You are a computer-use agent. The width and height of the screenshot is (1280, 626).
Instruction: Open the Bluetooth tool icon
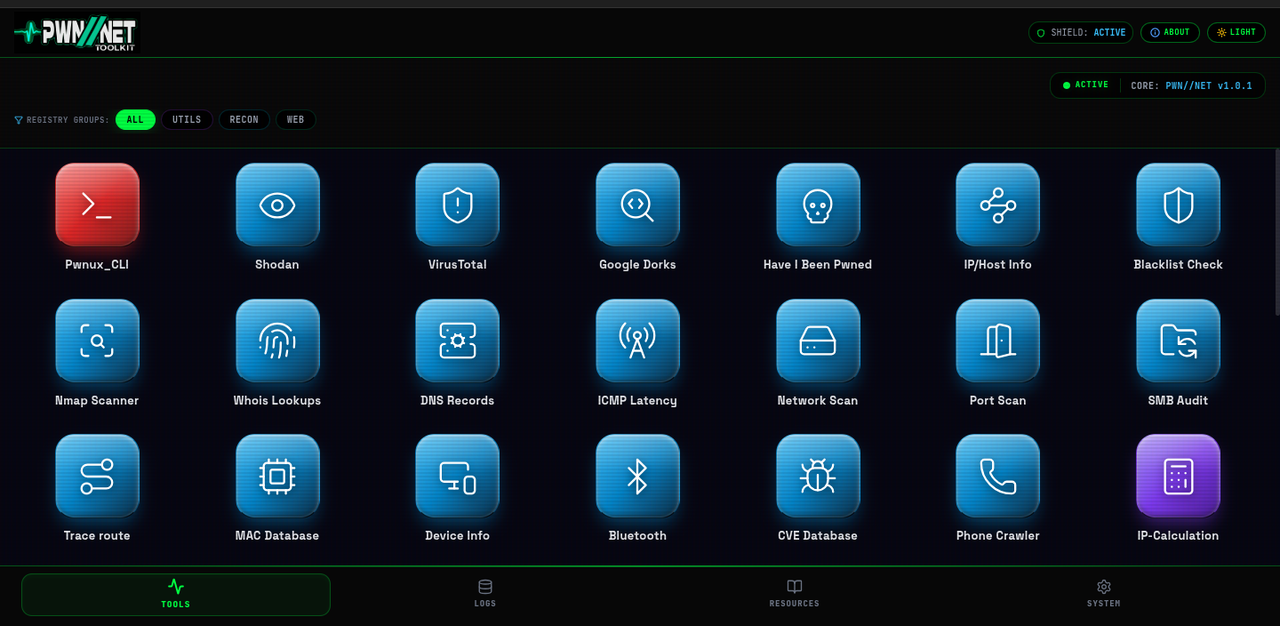click(637, 476)
